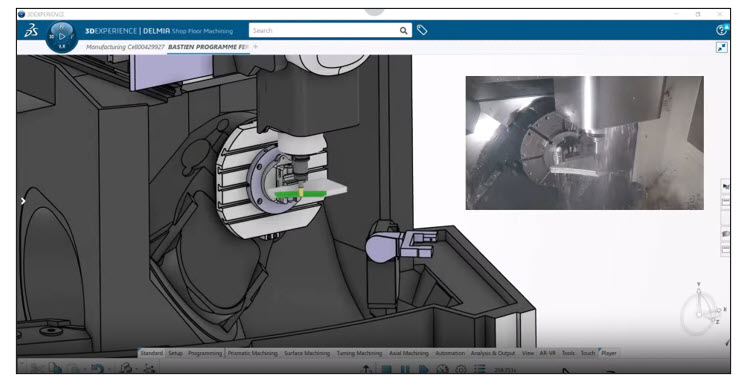Open the 6WTags tag icon
The width and height of the screenshot is (744, 387).
(422, 30)
